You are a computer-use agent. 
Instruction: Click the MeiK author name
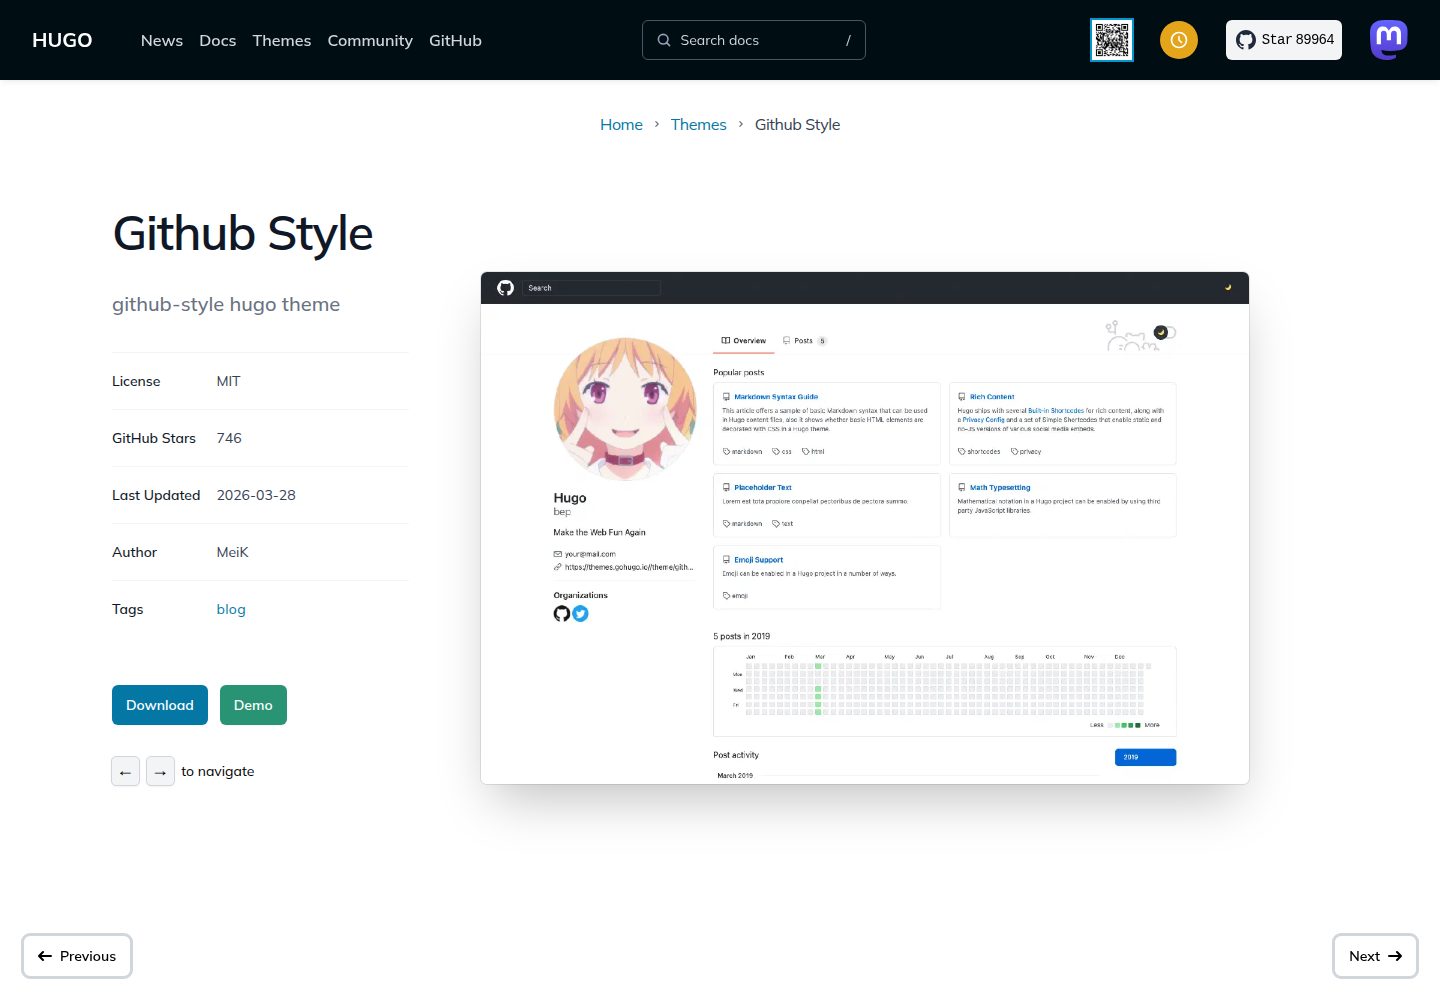coord(233,552)
